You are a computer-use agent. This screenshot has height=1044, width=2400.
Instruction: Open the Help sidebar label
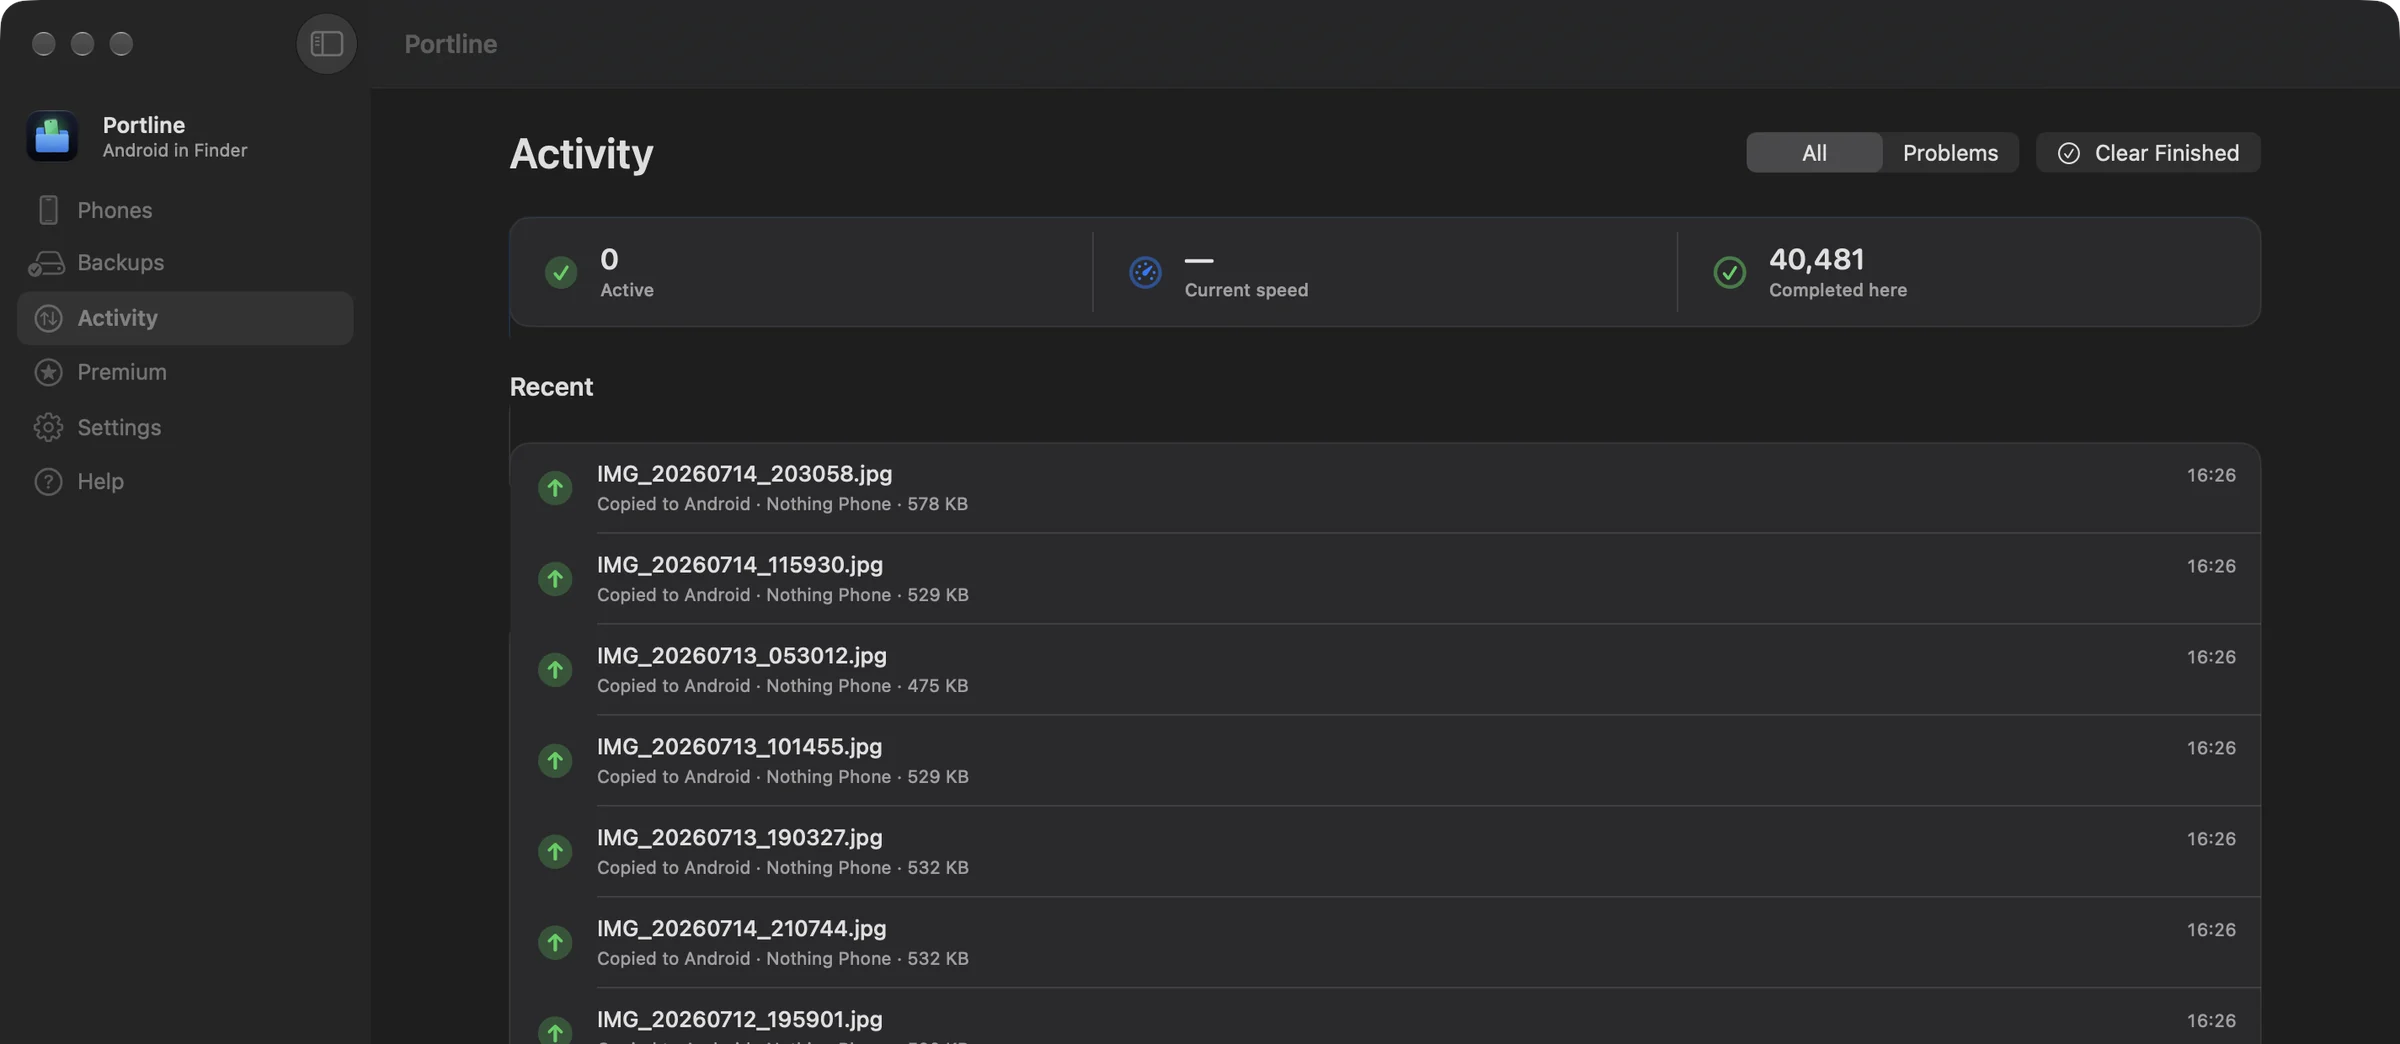100,481
